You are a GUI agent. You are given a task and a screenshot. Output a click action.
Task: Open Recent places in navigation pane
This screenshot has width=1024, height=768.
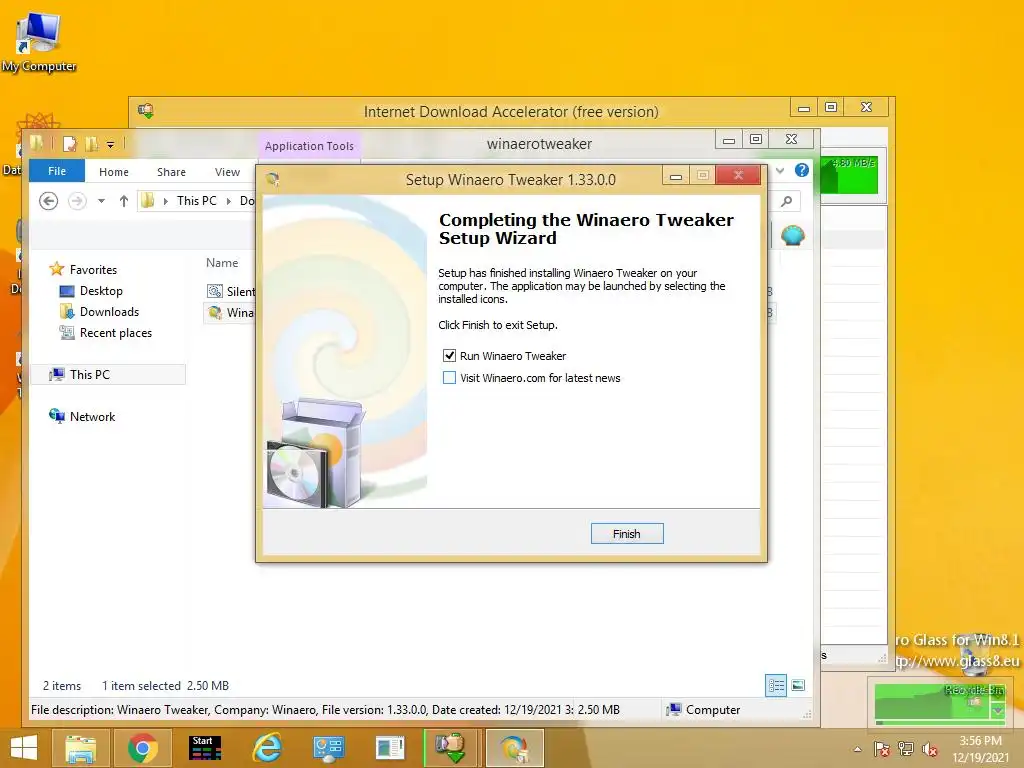click(116, 332)
